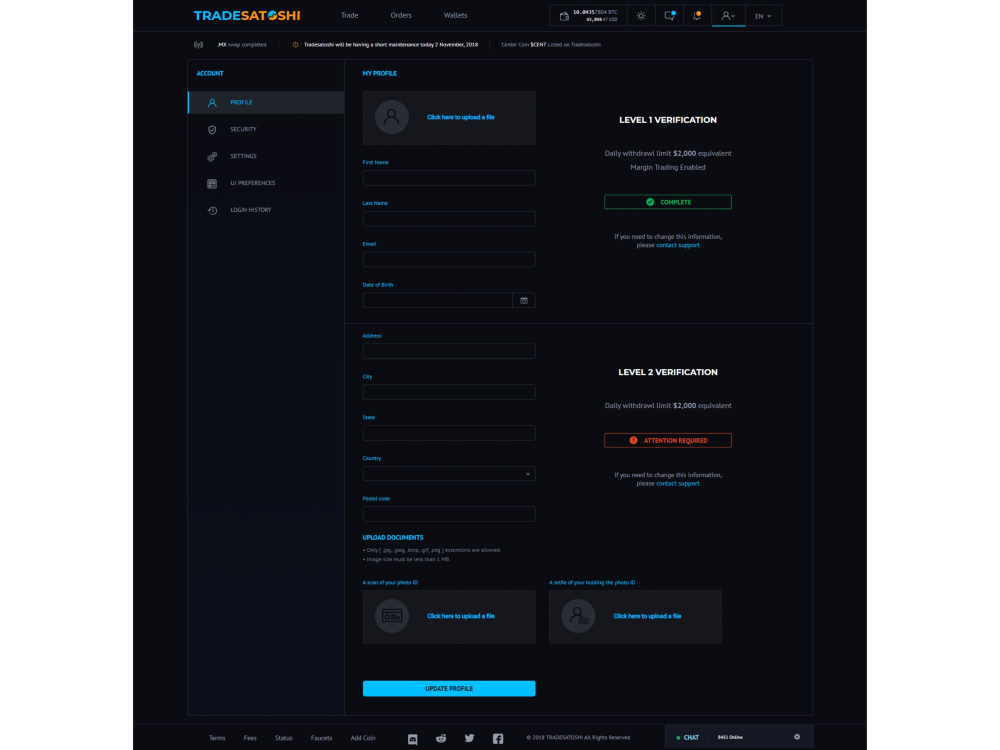
Task: Open the Faucets footer link
Action: (x=321, y=738)
